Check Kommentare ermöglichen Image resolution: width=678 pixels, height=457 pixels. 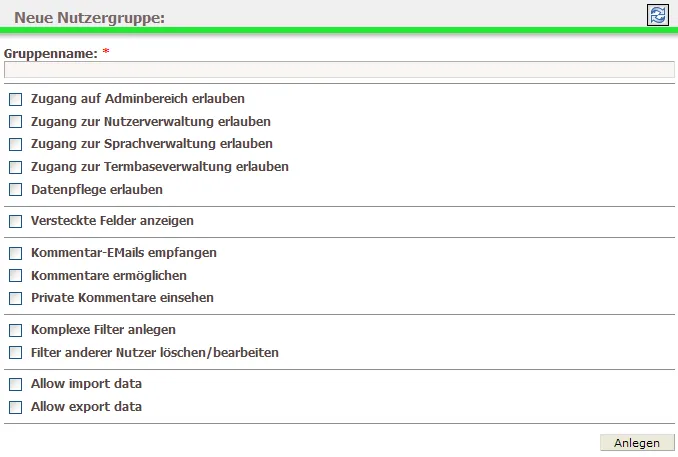click(16, 276)
